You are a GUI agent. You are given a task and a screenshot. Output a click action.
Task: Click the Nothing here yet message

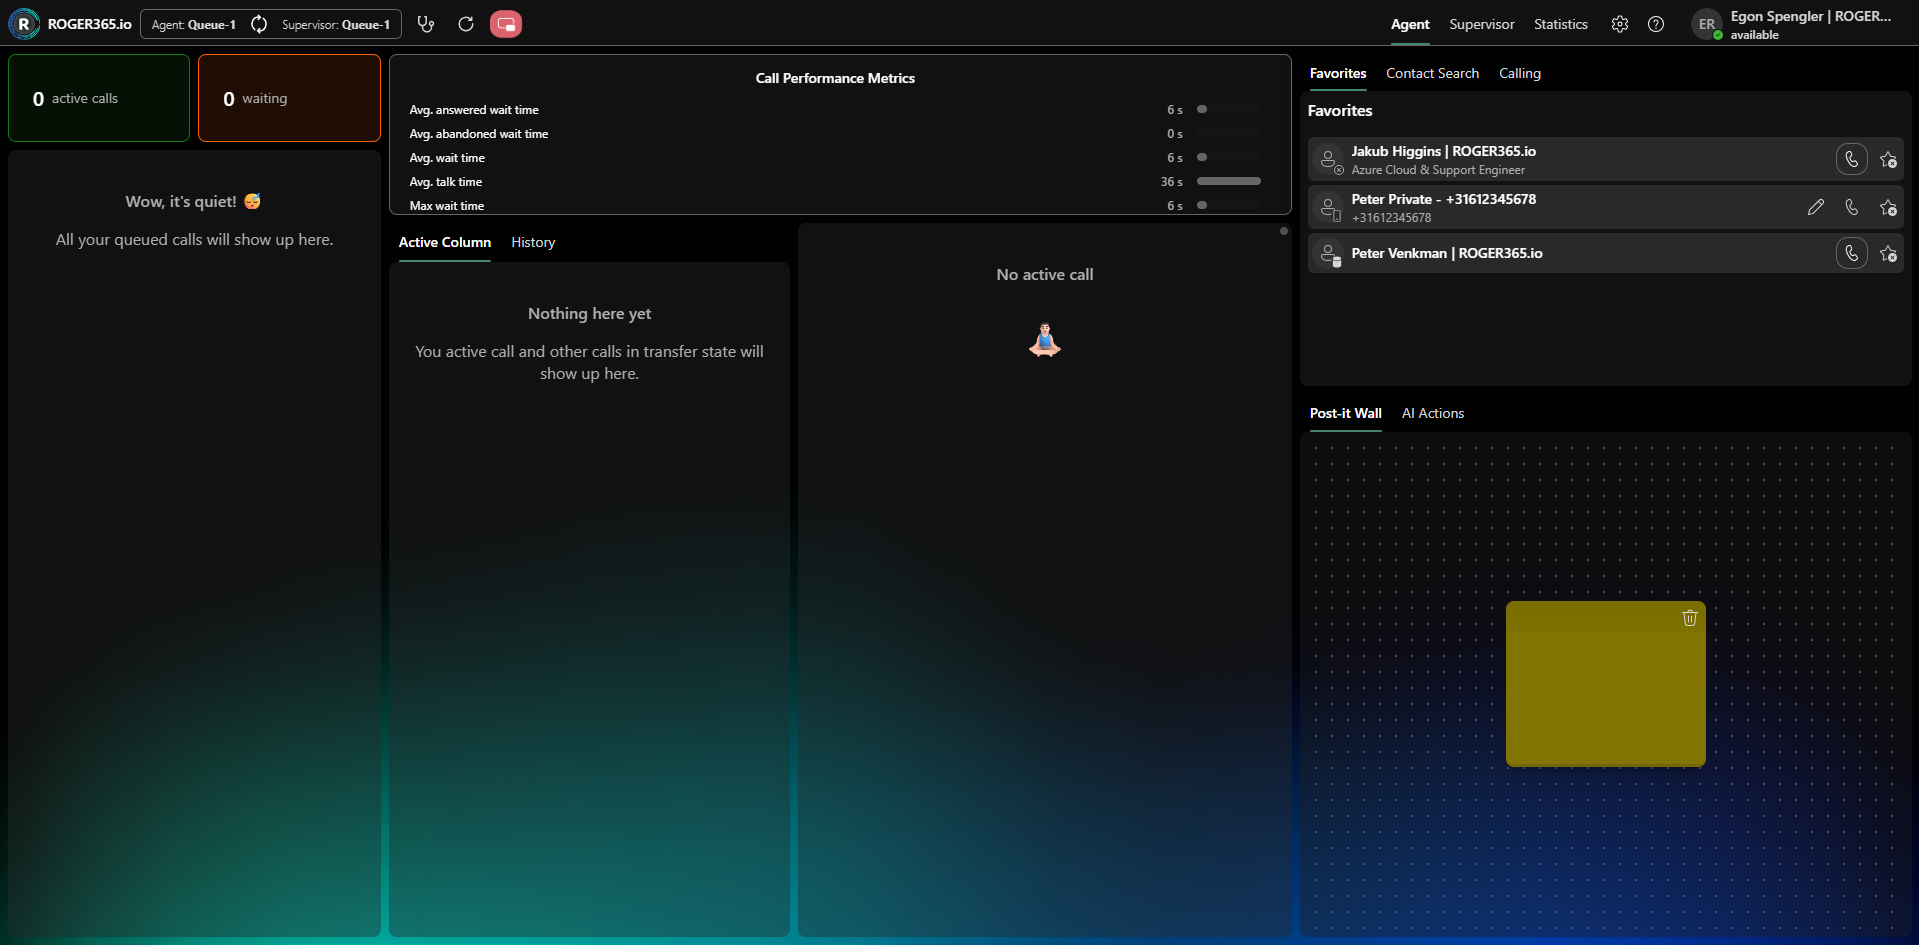pos(590,313)
